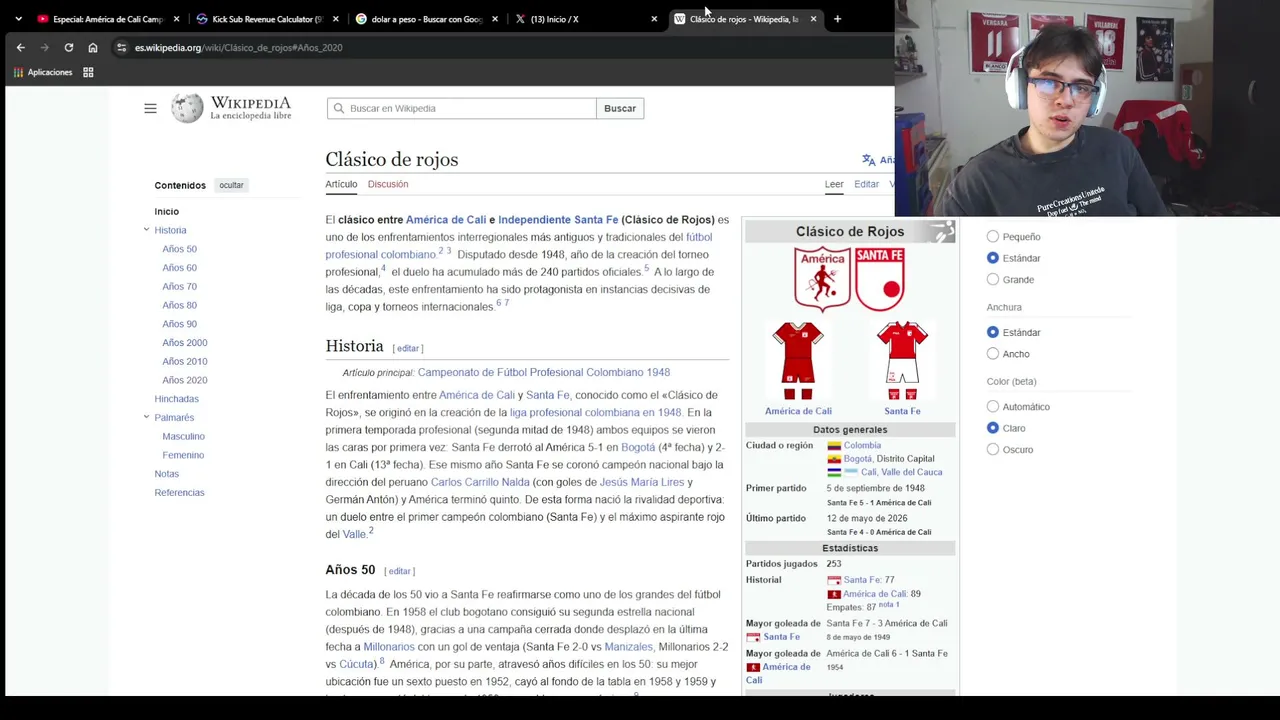1280x720 pixels.
Task: Click the browser address bar URL
Action: point(239,47)
